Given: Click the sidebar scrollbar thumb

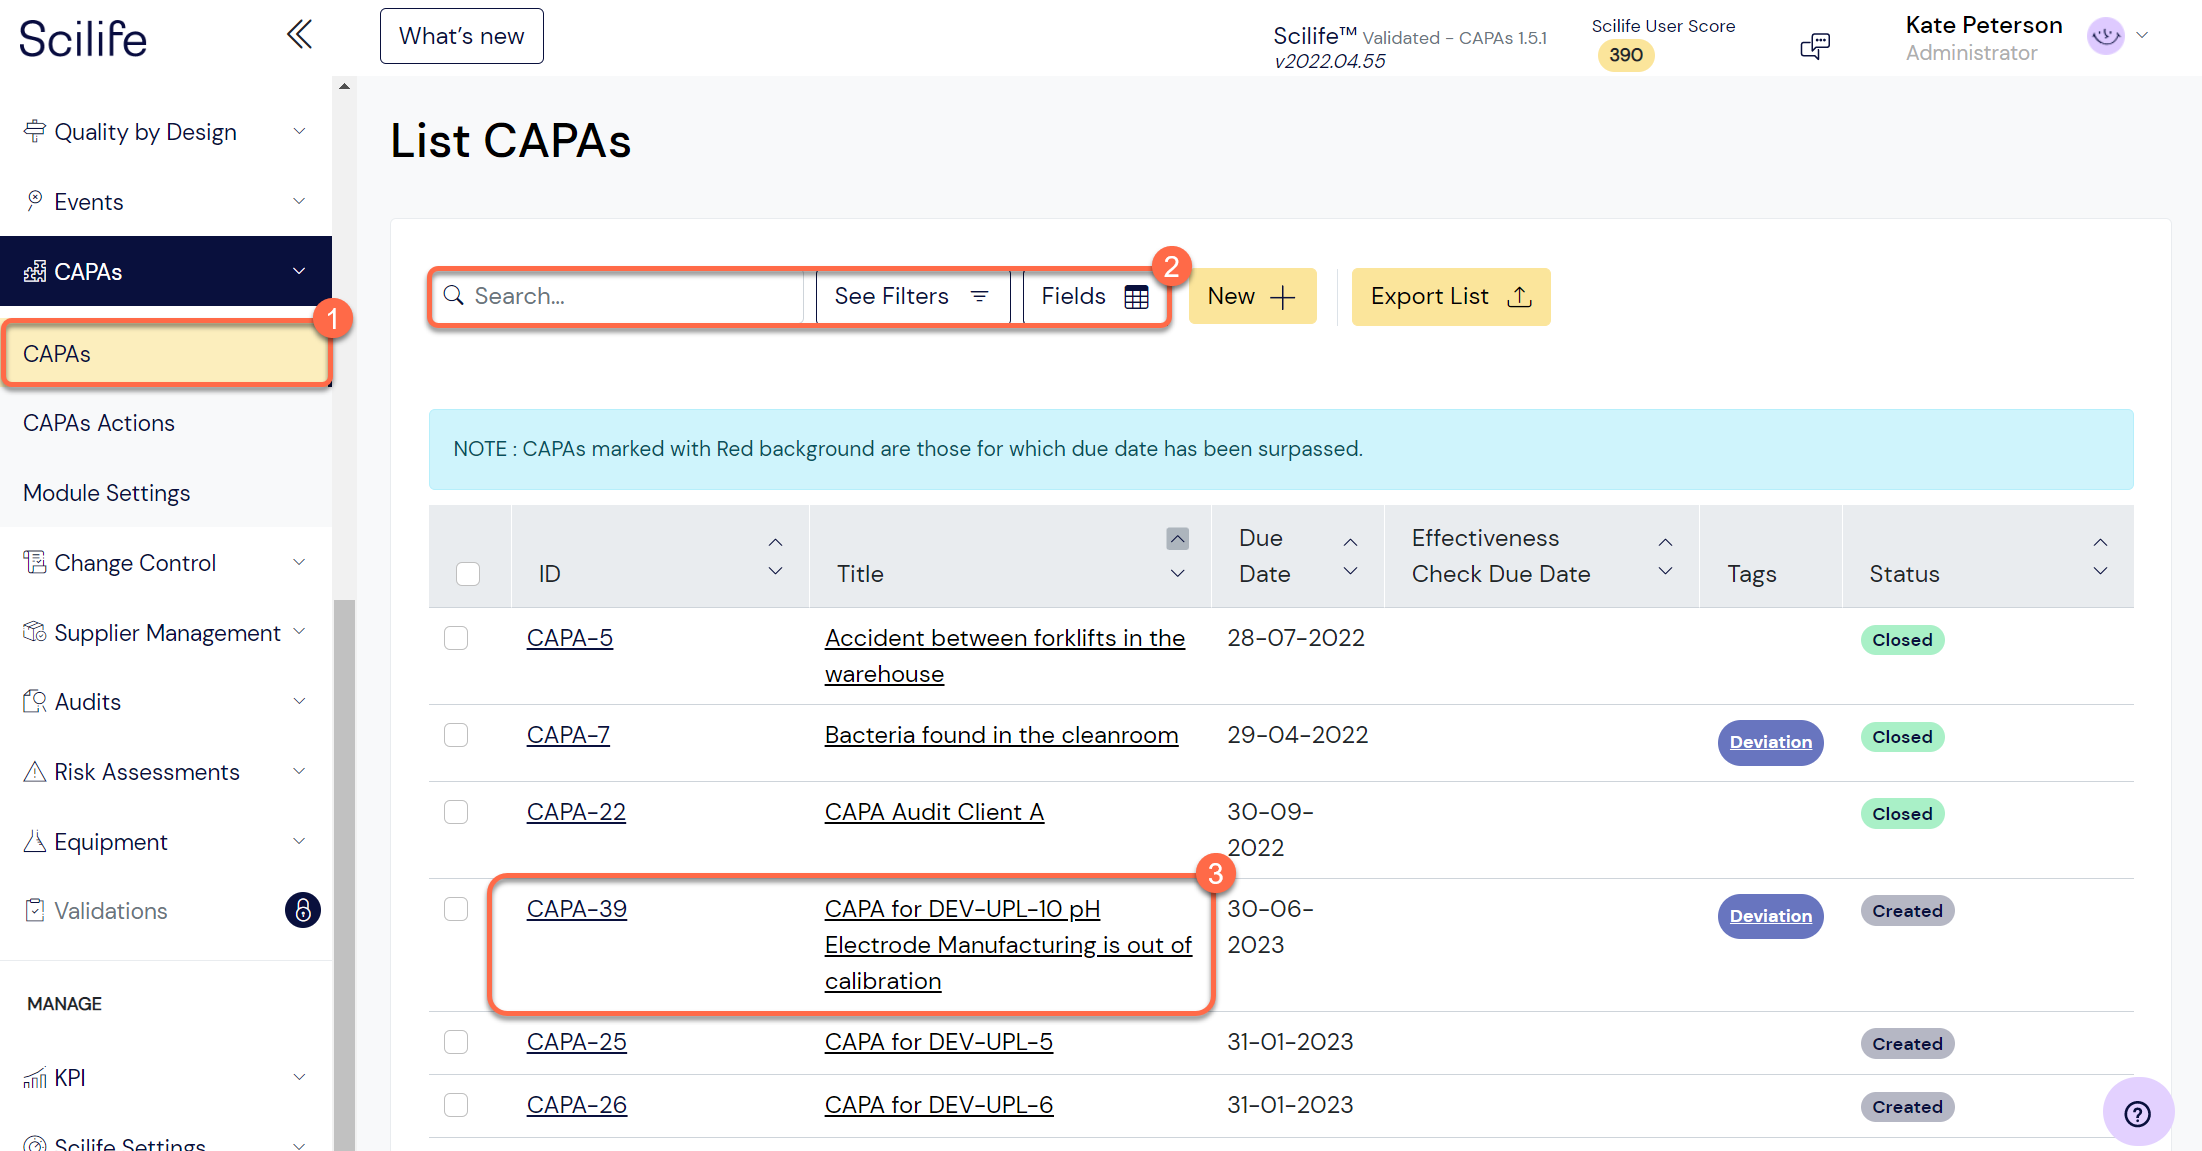Looking at the screenshot, I should 344,875.
